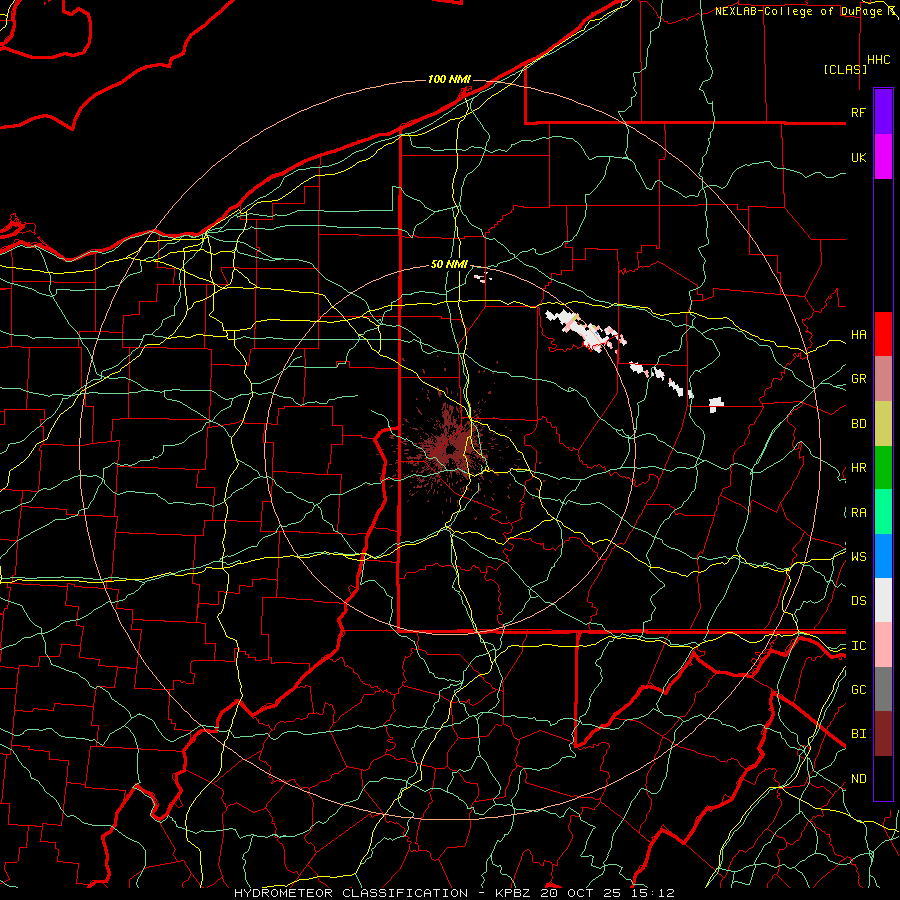The width and height of the screenshot is (900, 900).
Task: Click the HHC product code text
Action: pyautogui.click(x=878, y=60)
